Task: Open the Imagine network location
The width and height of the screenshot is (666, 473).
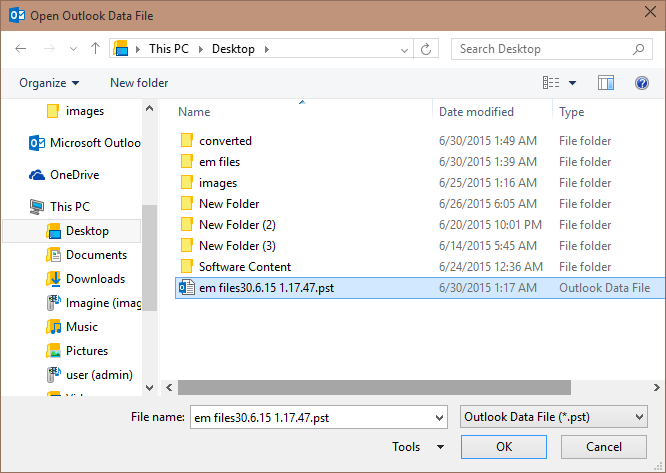Action: (x=93, y=303)
